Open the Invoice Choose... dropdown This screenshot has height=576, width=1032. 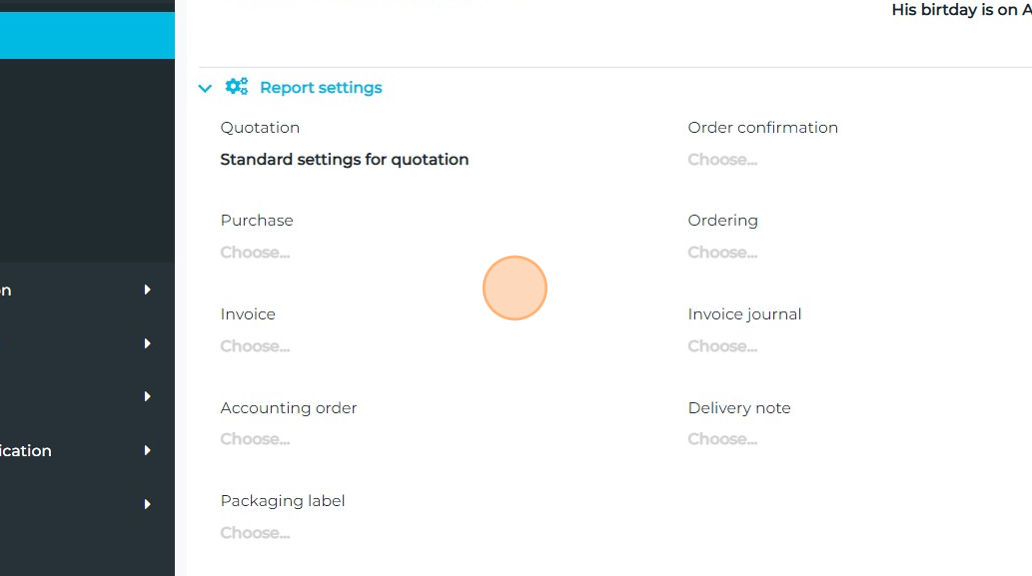255,347
